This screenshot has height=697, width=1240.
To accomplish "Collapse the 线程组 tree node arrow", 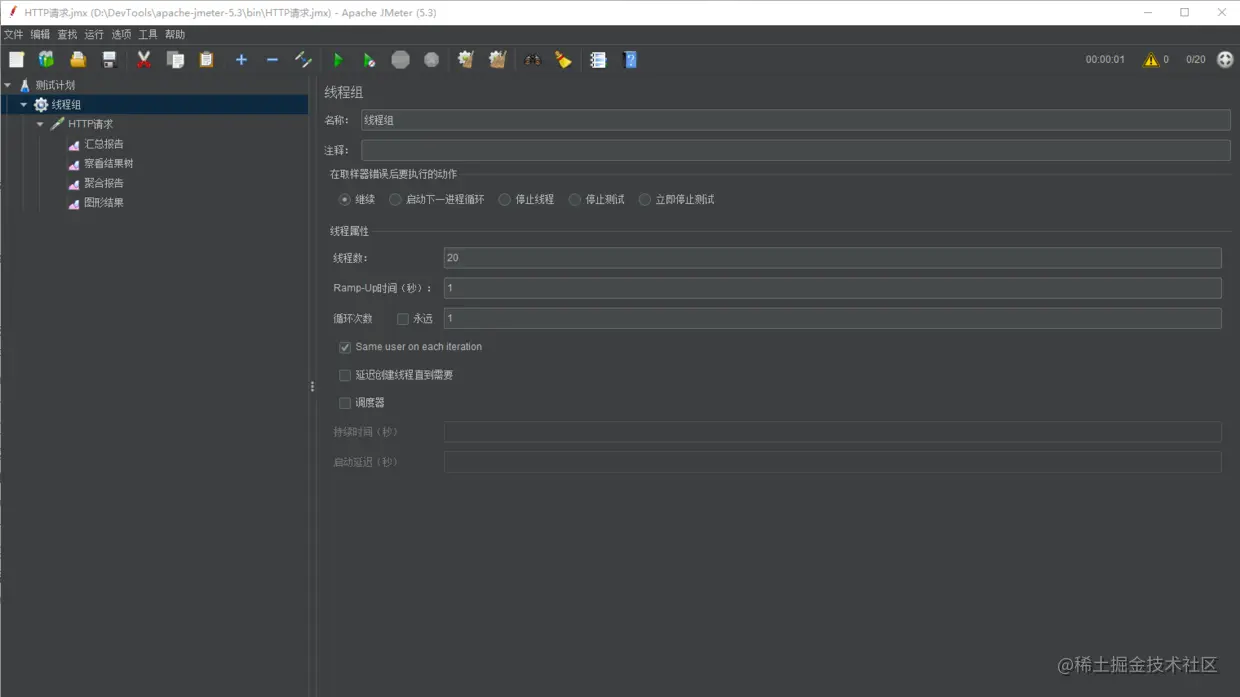I will click(24, 105).
